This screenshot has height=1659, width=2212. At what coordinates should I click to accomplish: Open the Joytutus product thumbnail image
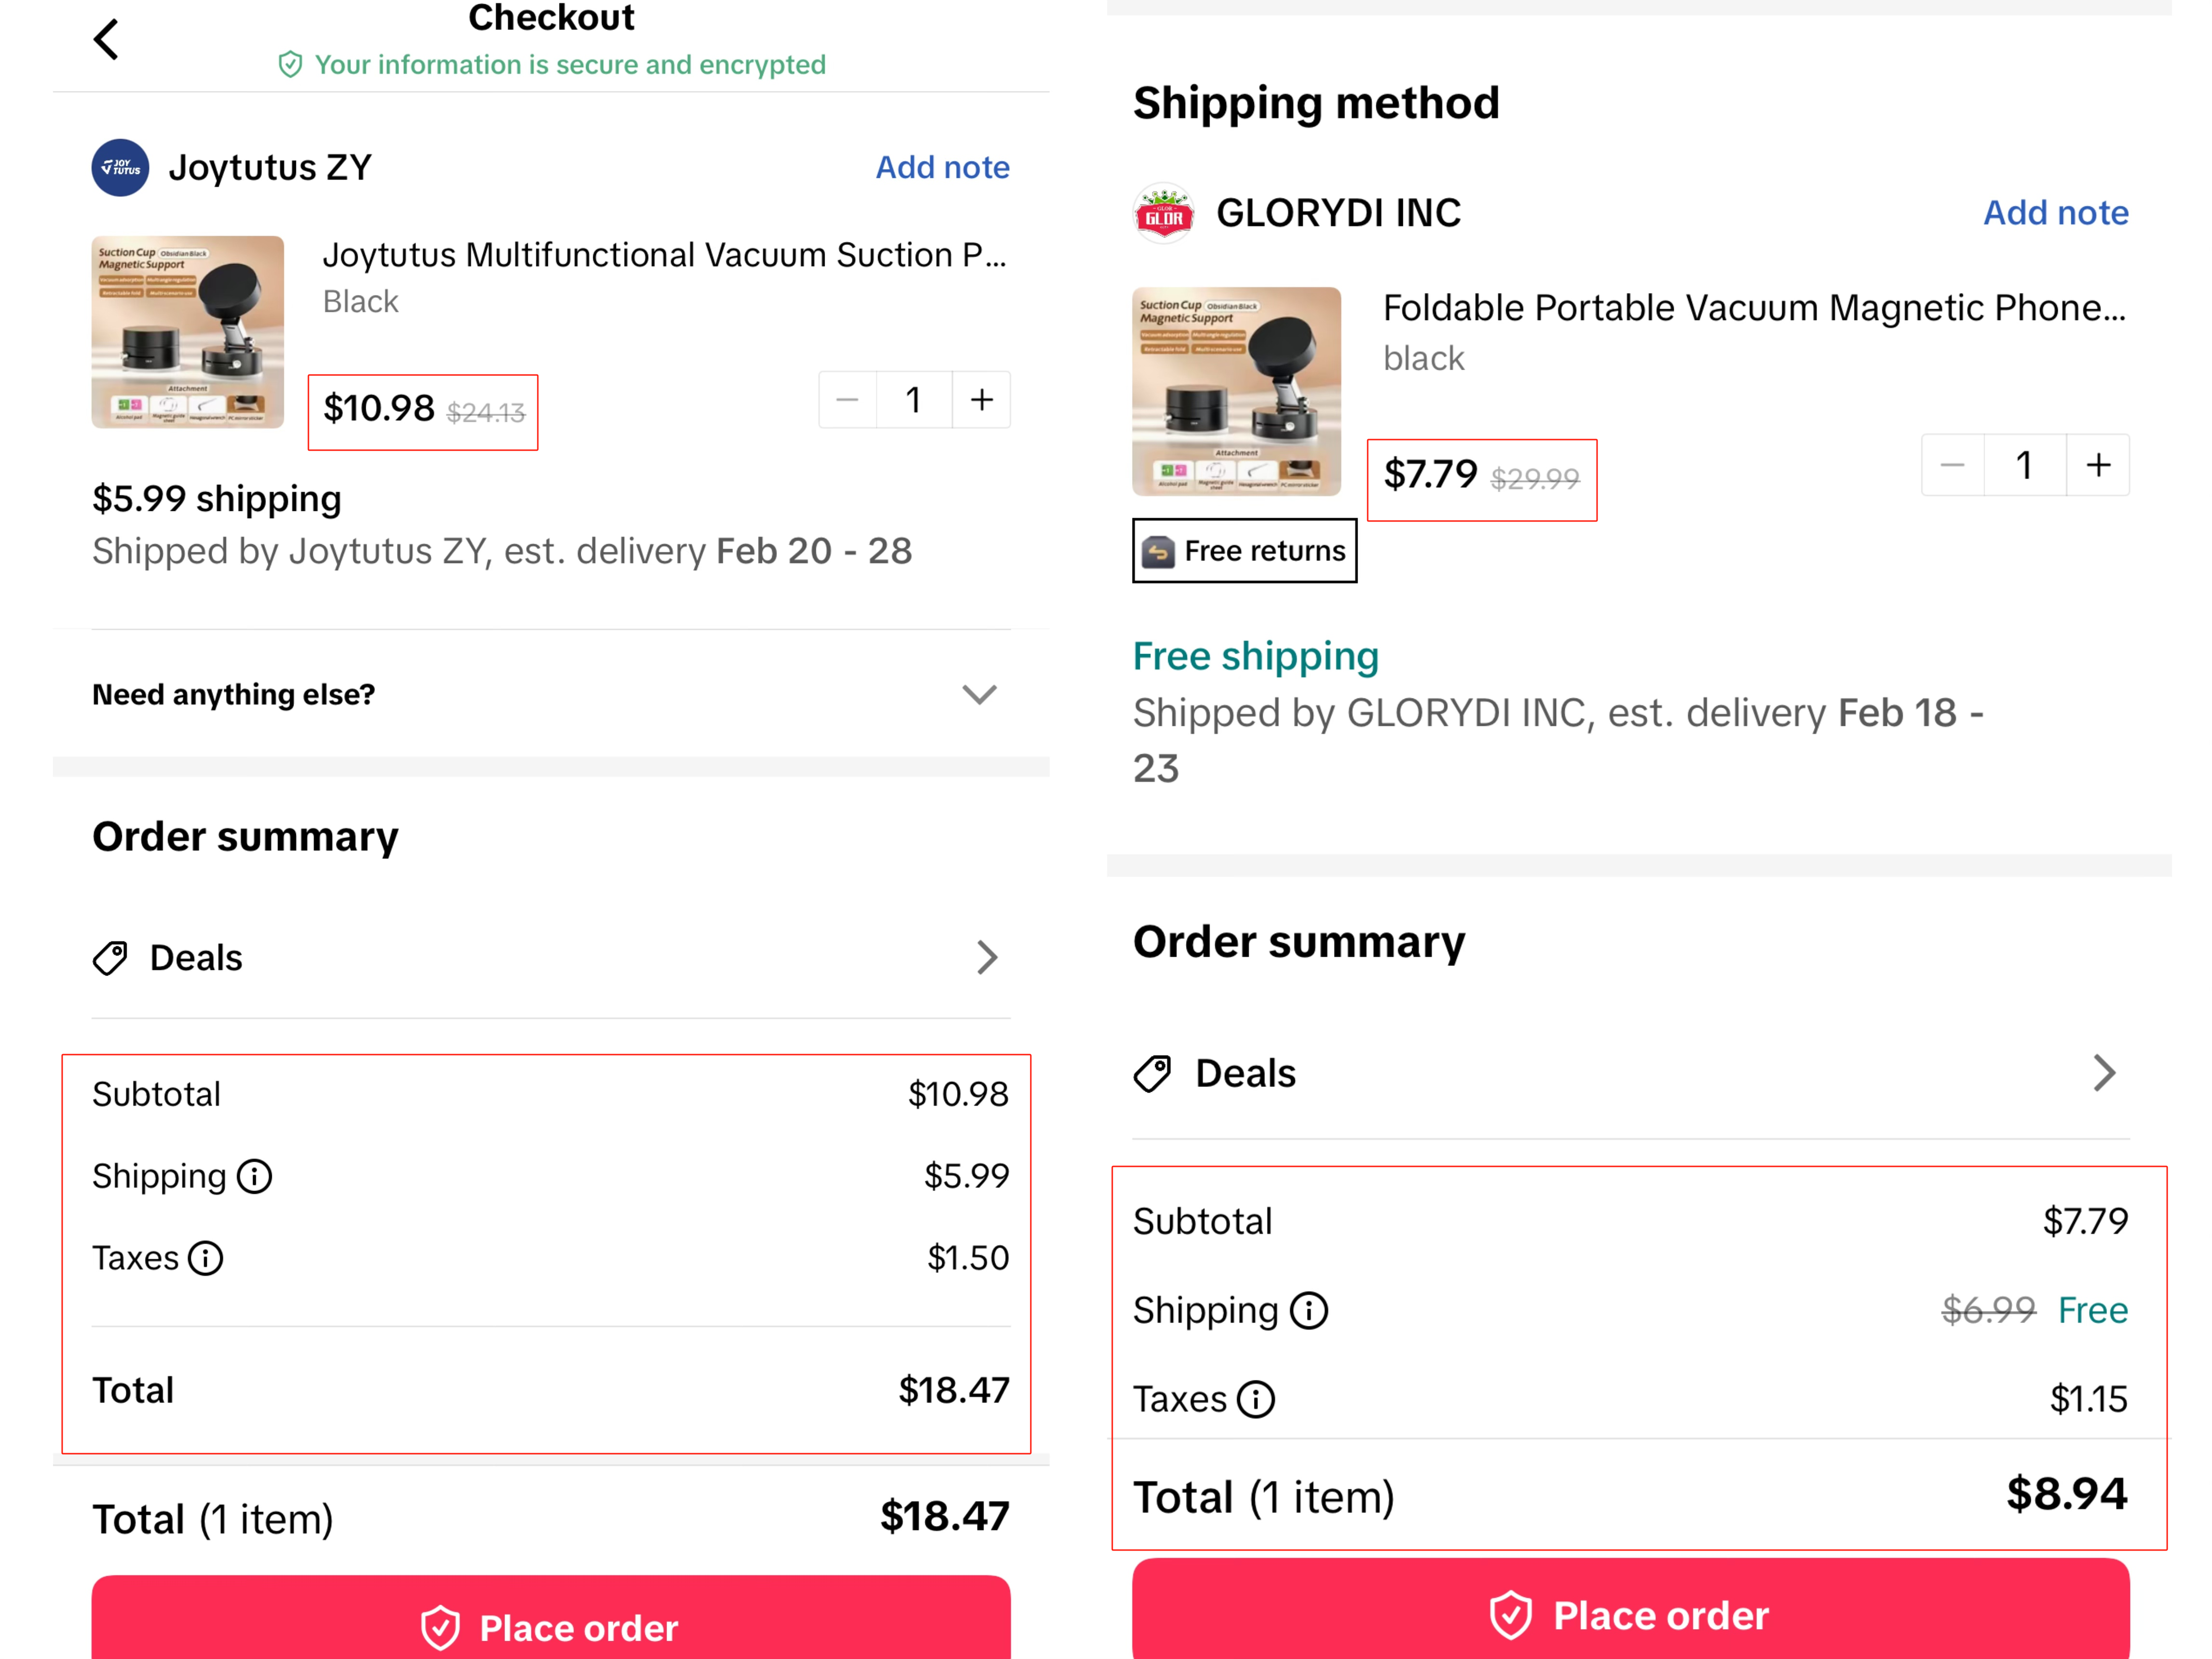(x=188, y=332)
